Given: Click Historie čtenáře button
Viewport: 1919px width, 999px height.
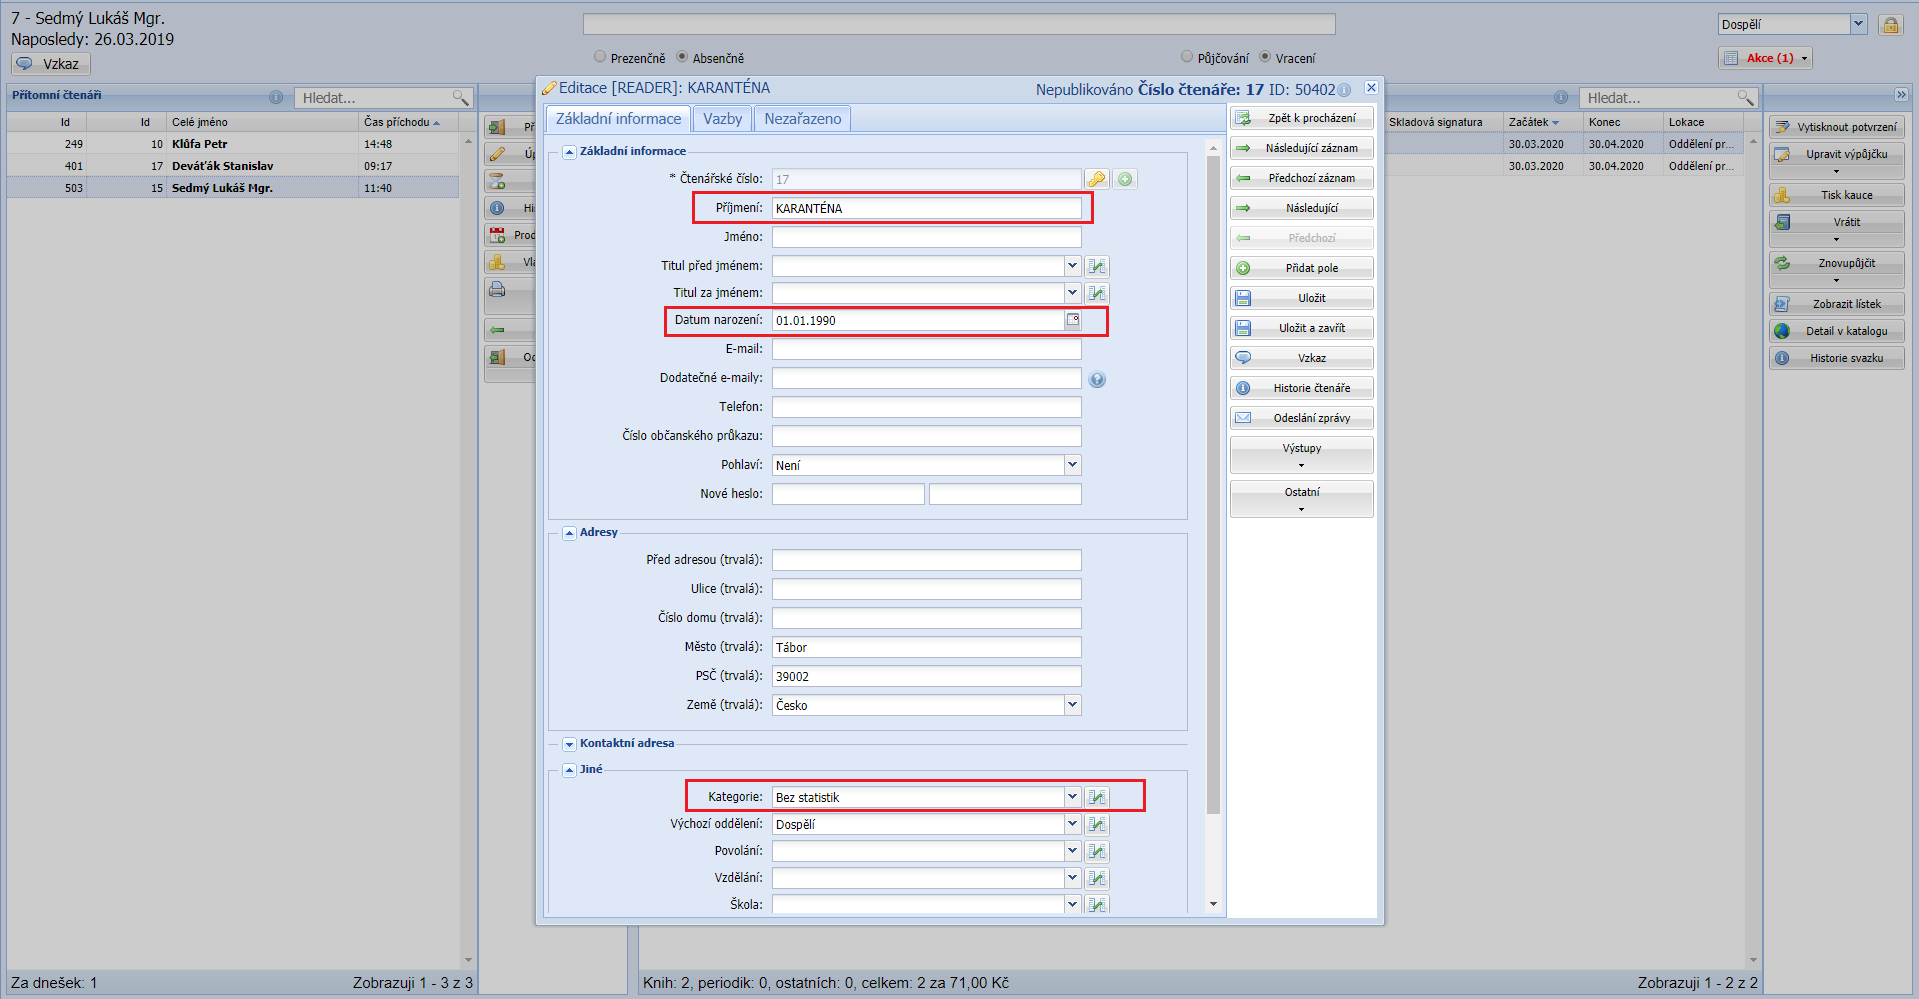Looking at the screenshot, I should point(1302,388).
